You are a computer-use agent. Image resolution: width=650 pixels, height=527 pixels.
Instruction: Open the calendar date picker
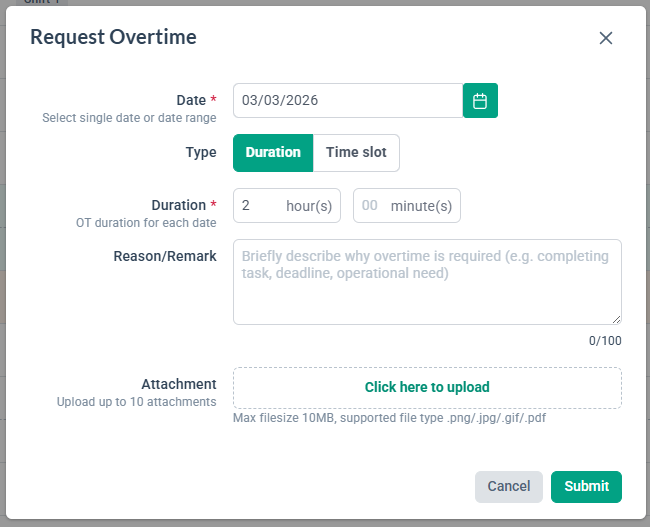pyautogui.click(x=480, y=101)
